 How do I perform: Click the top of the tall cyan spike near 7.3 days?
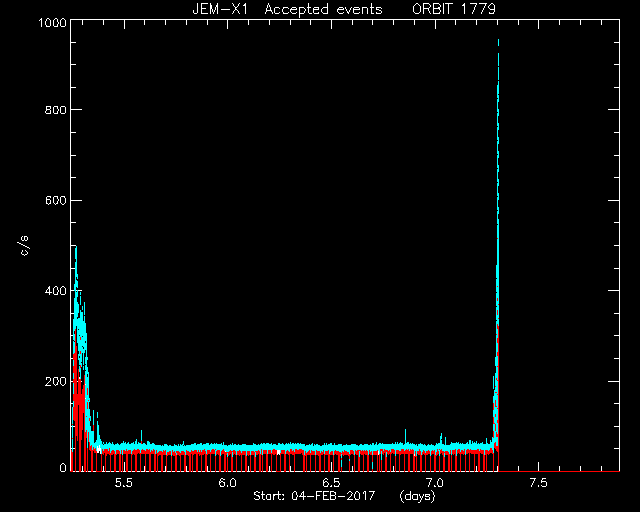pos(498,41)
